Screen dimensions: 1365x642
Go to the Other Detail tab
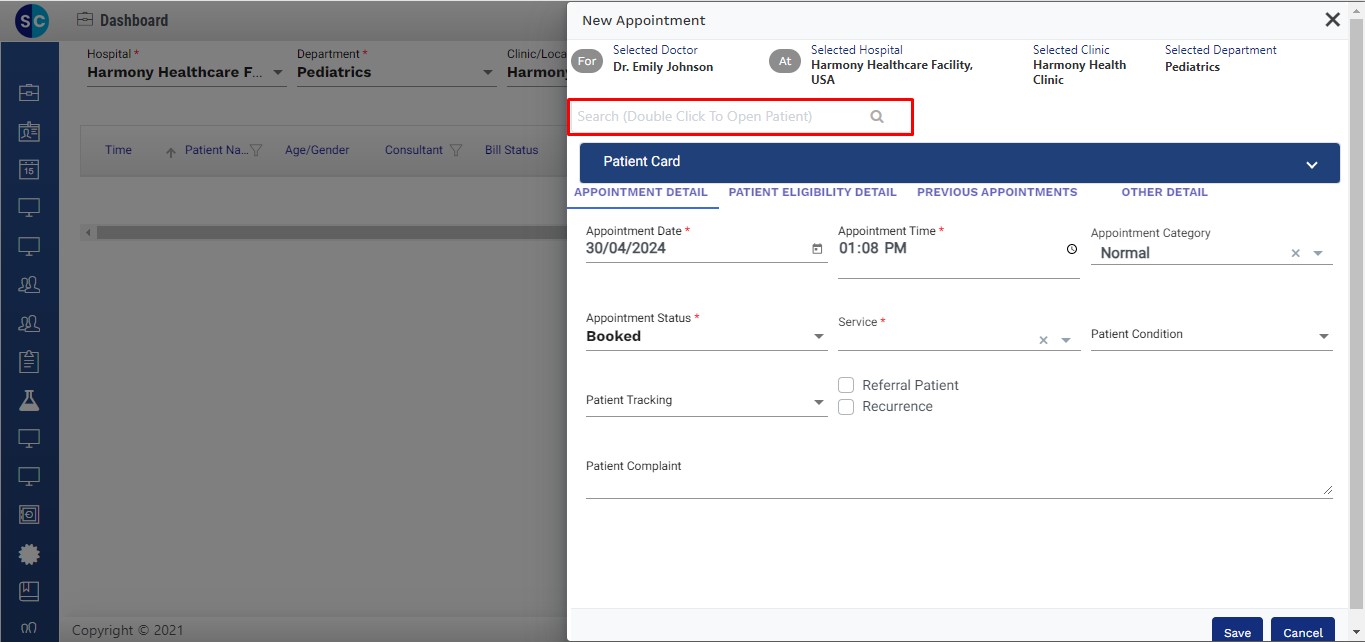pyautogui.click(x=1164, y=192)
